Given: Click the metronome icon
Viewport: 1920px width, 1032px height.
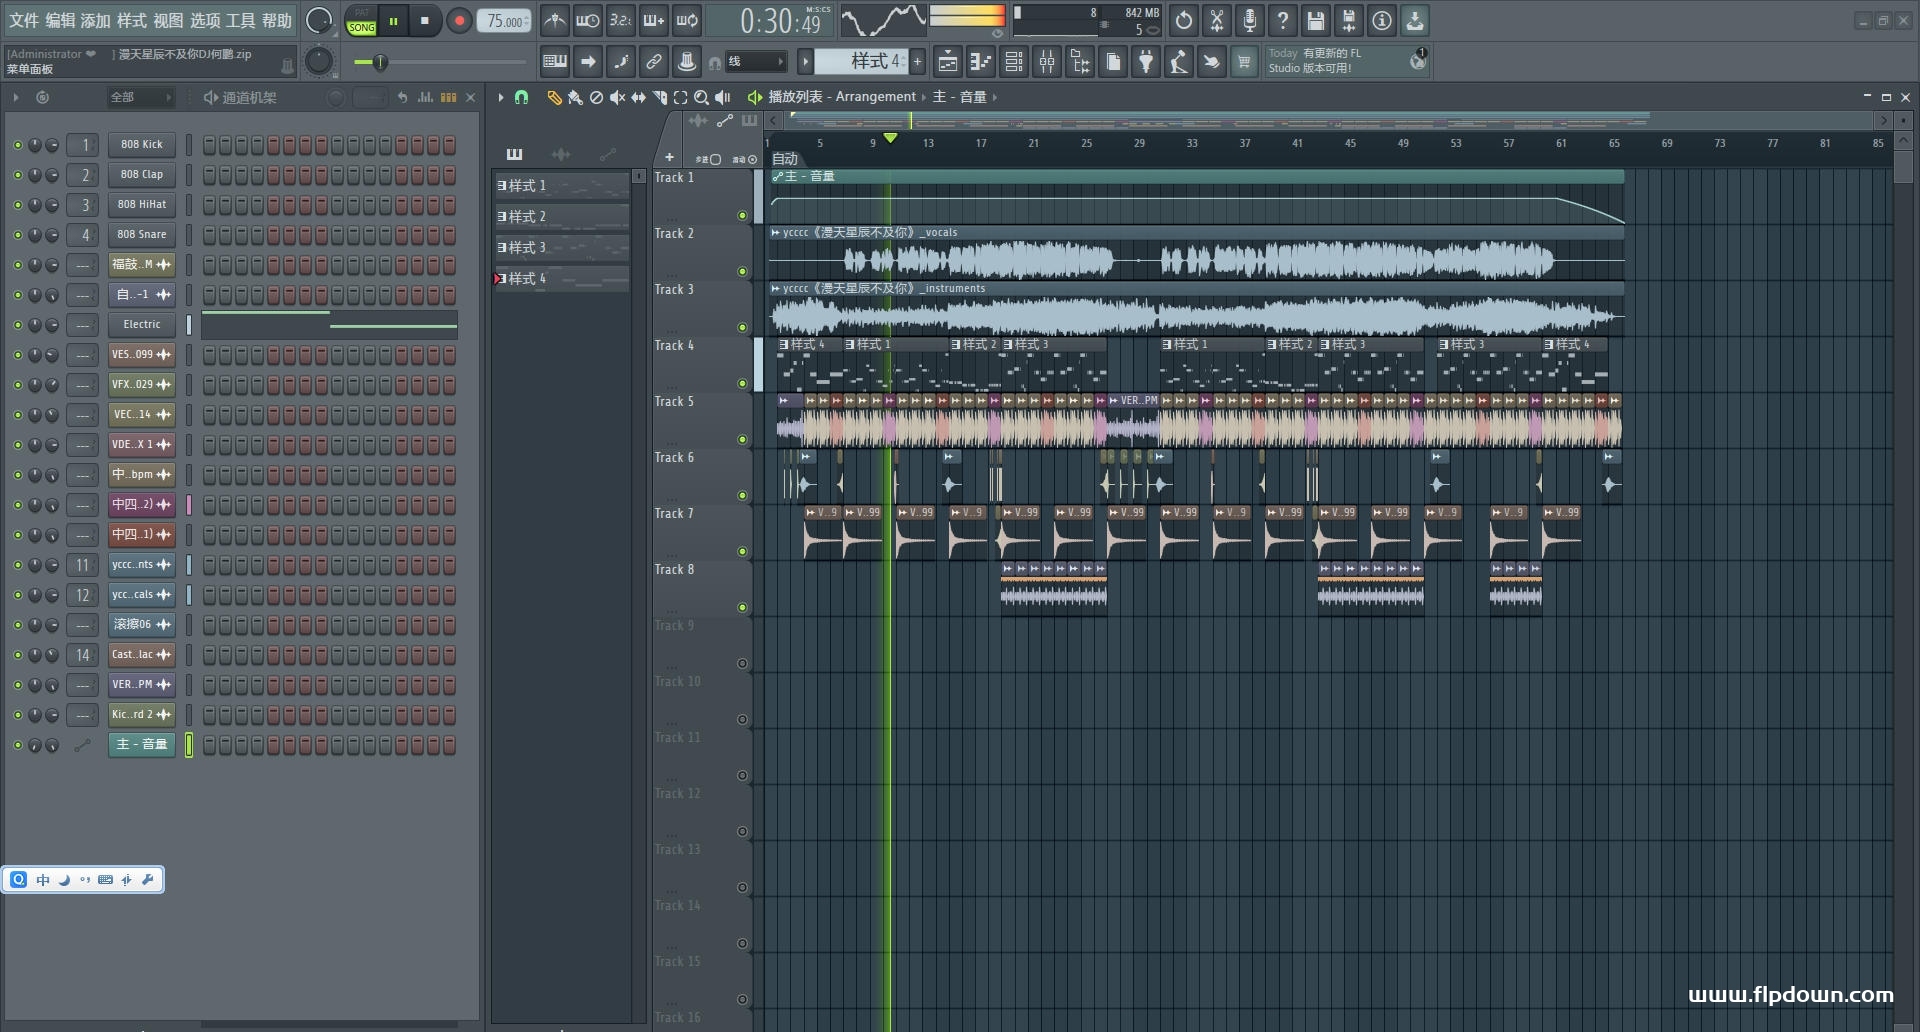Looking at the screenshot, I should point(555,20).
